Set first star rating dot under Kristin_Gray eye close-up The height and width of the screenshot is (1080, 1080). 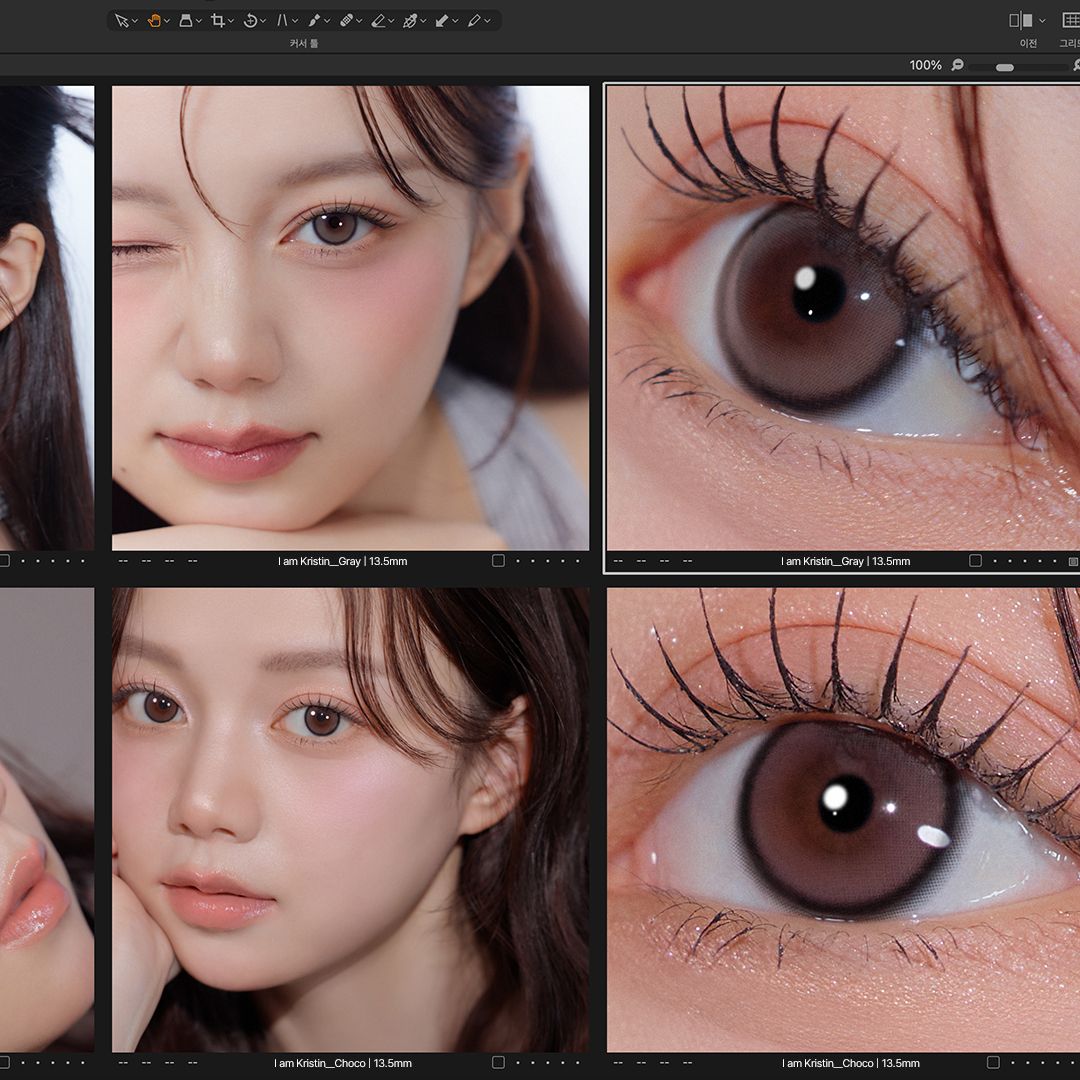(995, 561)
